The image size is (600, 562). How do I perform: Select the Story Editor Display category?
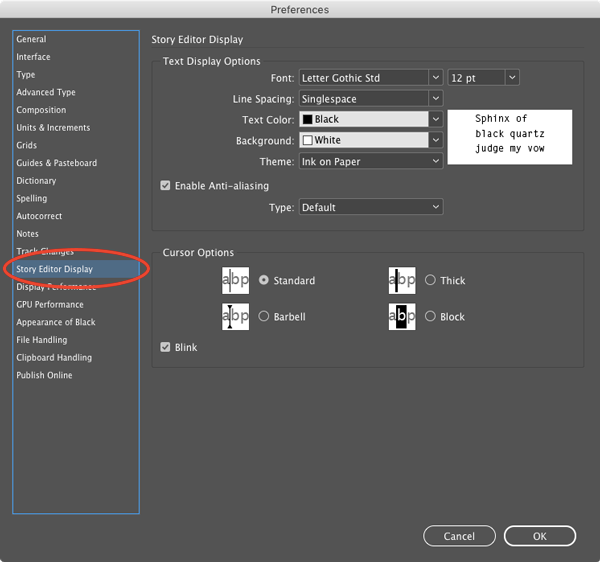tap(76, 269)
